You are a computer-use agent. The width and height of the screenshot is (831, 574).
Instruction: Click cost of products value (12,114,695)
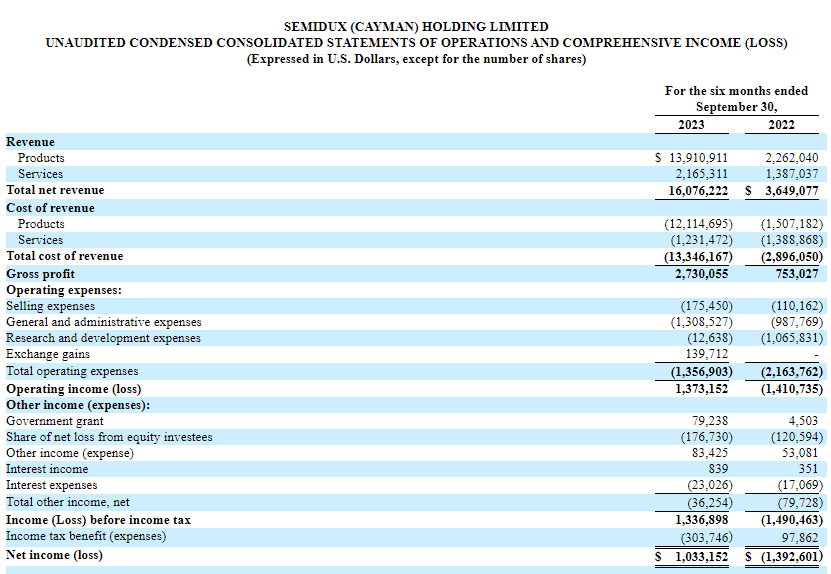coord(698,224)
